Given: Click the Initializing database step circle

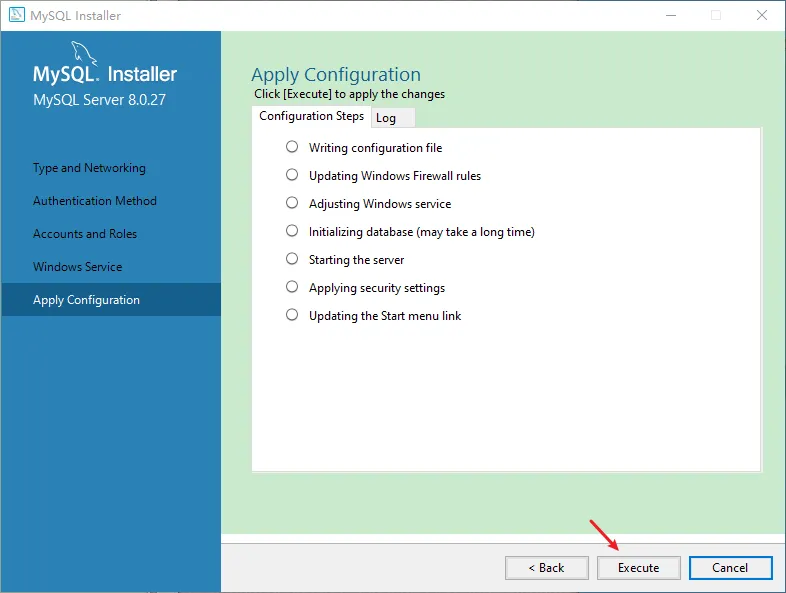Looking at the screenshot, I should [x=292, y=230].
